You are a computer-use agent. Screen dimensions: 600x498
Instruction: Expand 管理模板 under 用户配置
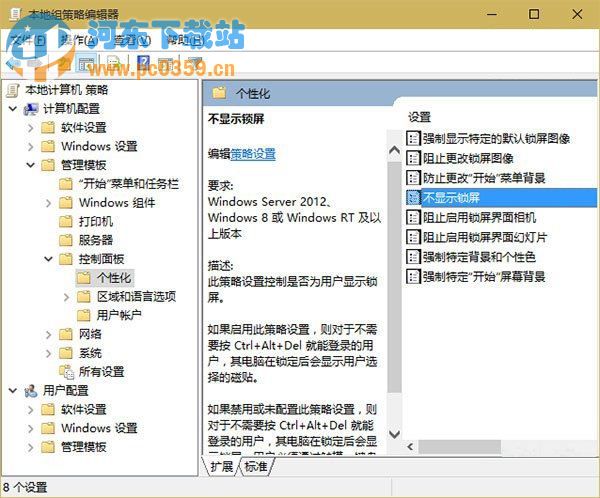[31, 447]
